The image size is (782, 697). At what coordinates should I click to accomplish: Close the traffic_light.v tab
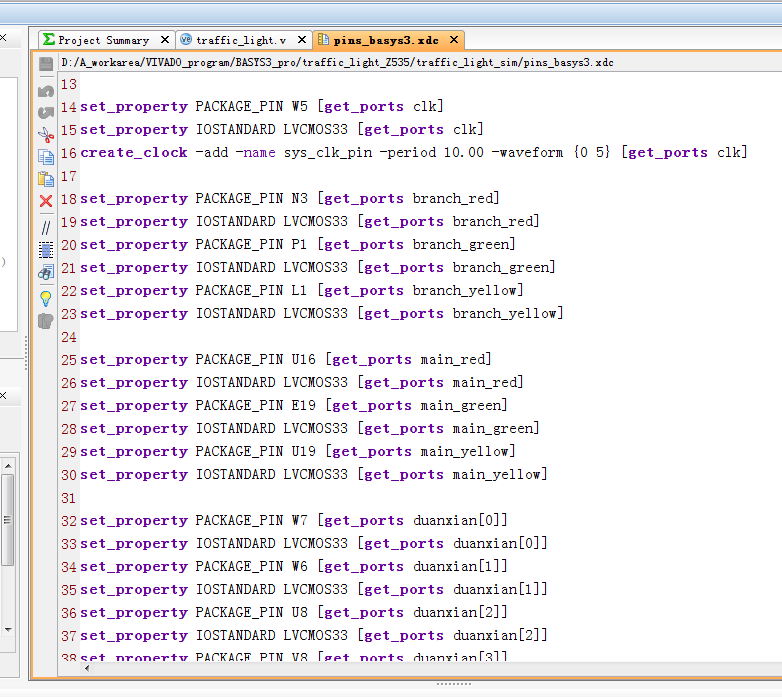tap(300, 40)
